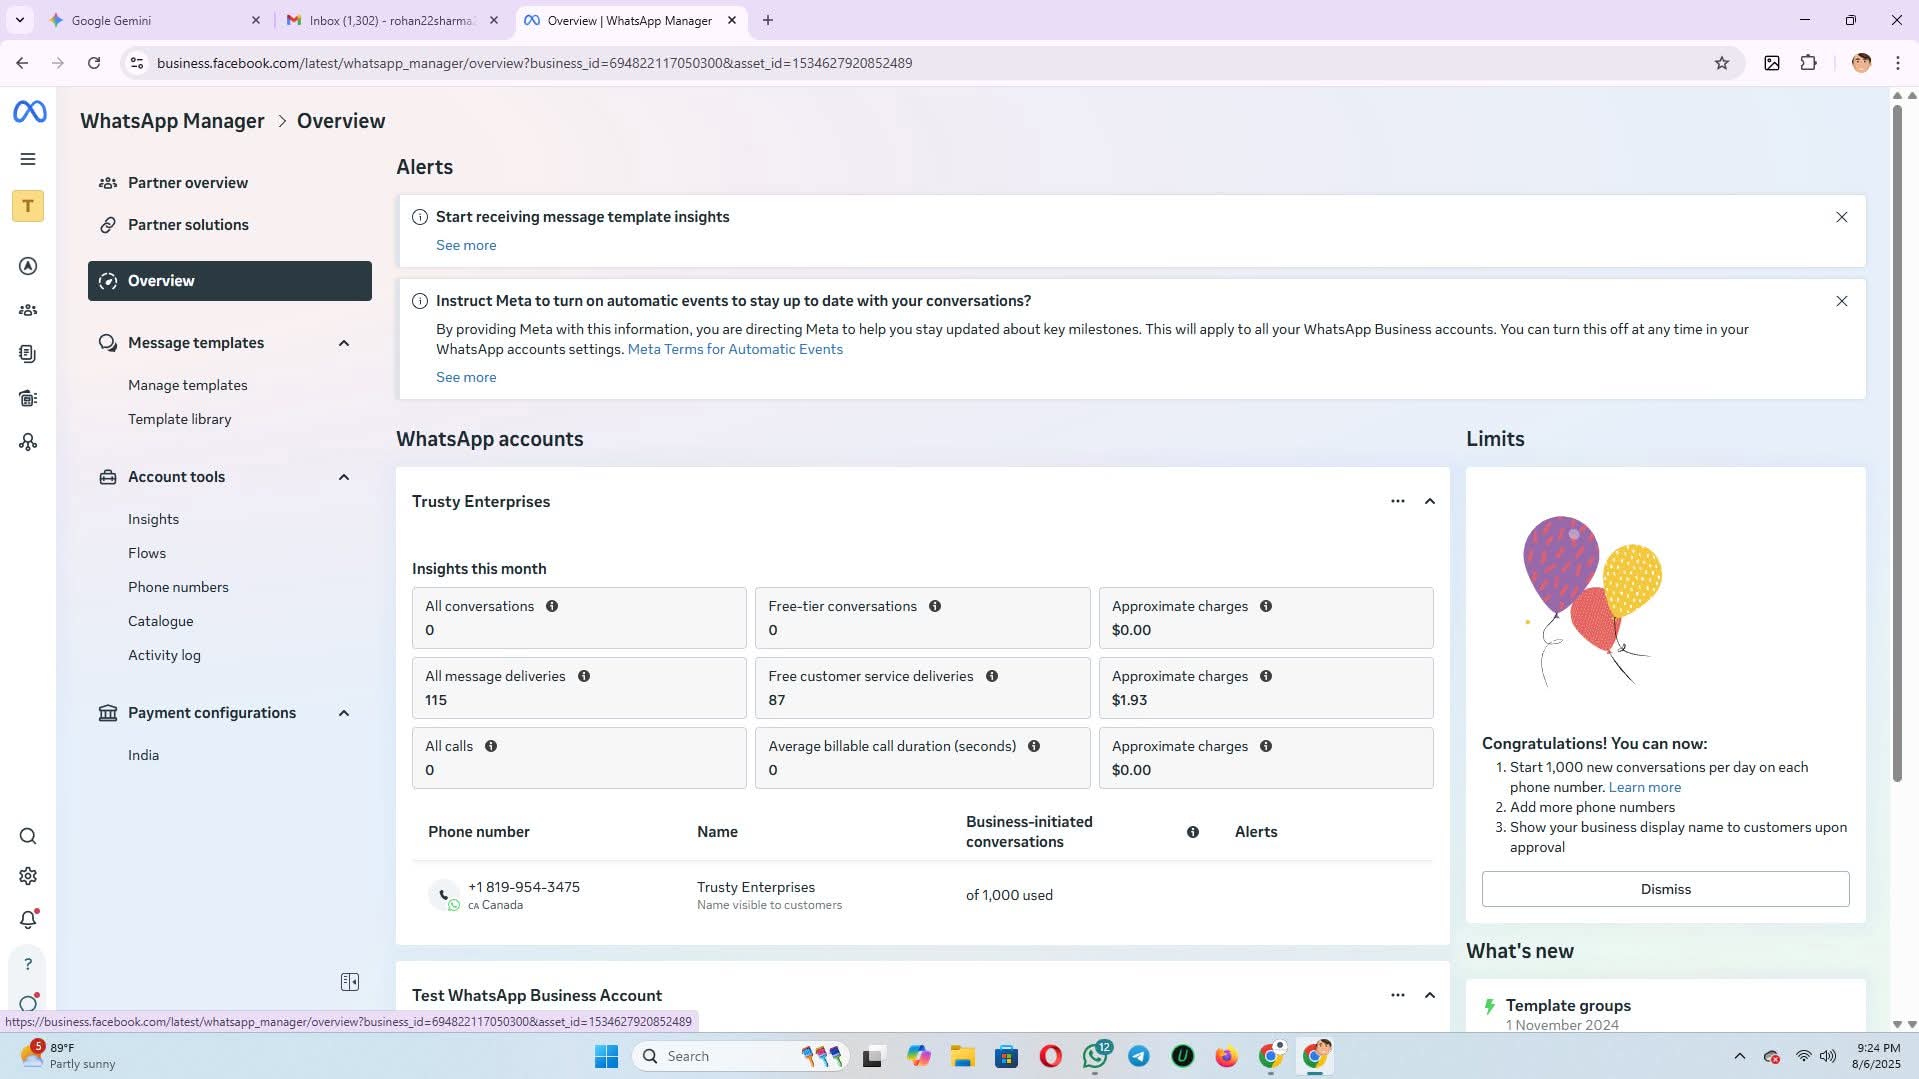This screenshot has width=1919, height=1079.
Task: Open the people group icon in the left rail
Action: pos(28,310)
